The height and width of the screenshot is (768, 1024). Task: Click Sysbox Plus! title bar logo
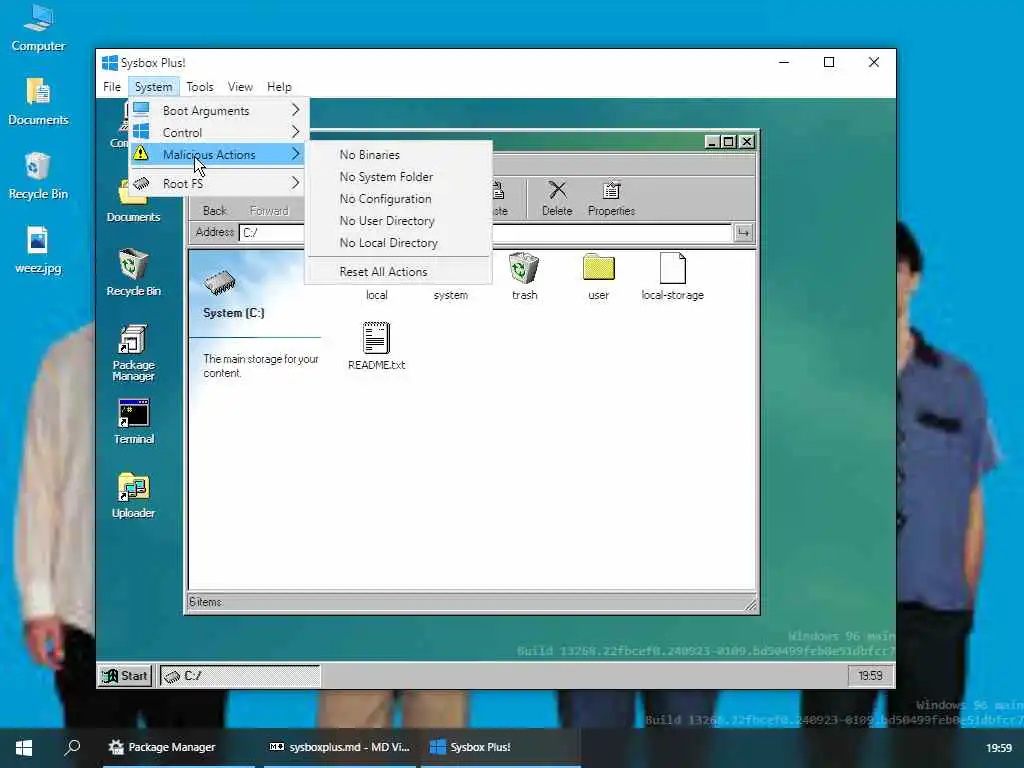[110, 63]
